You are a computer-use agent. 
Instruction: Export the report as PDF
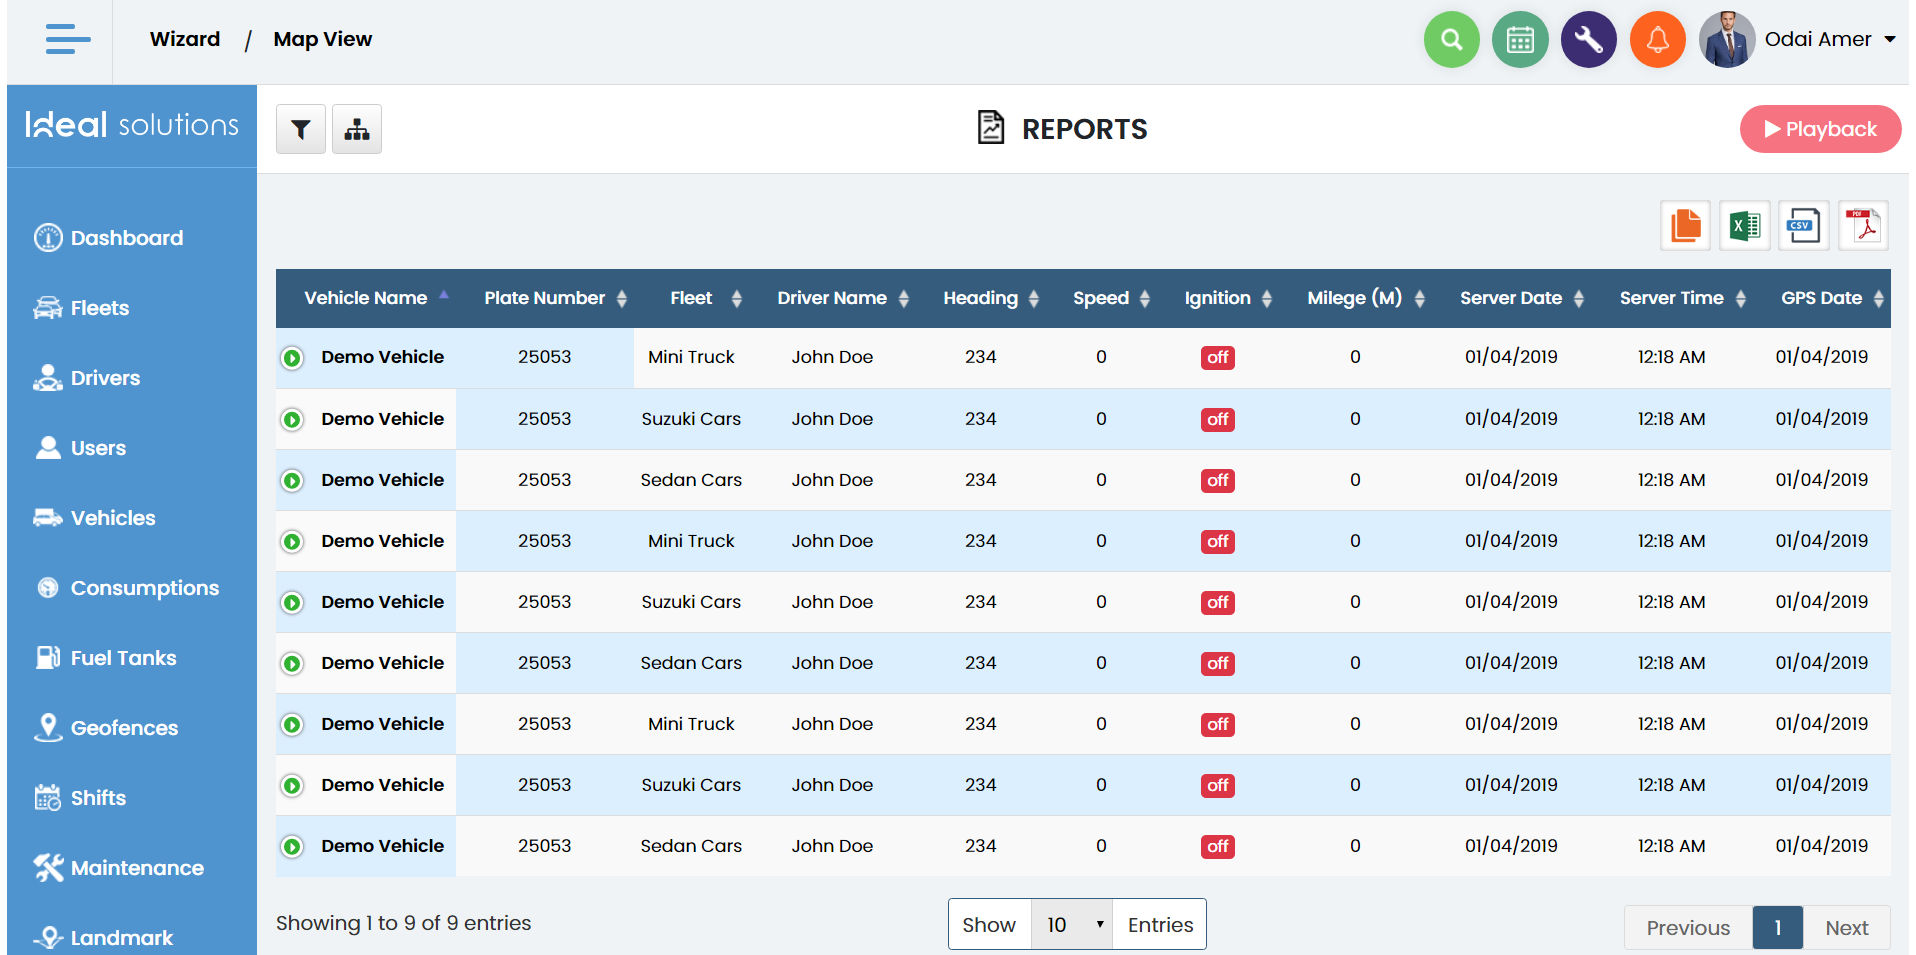point(1863,226)
